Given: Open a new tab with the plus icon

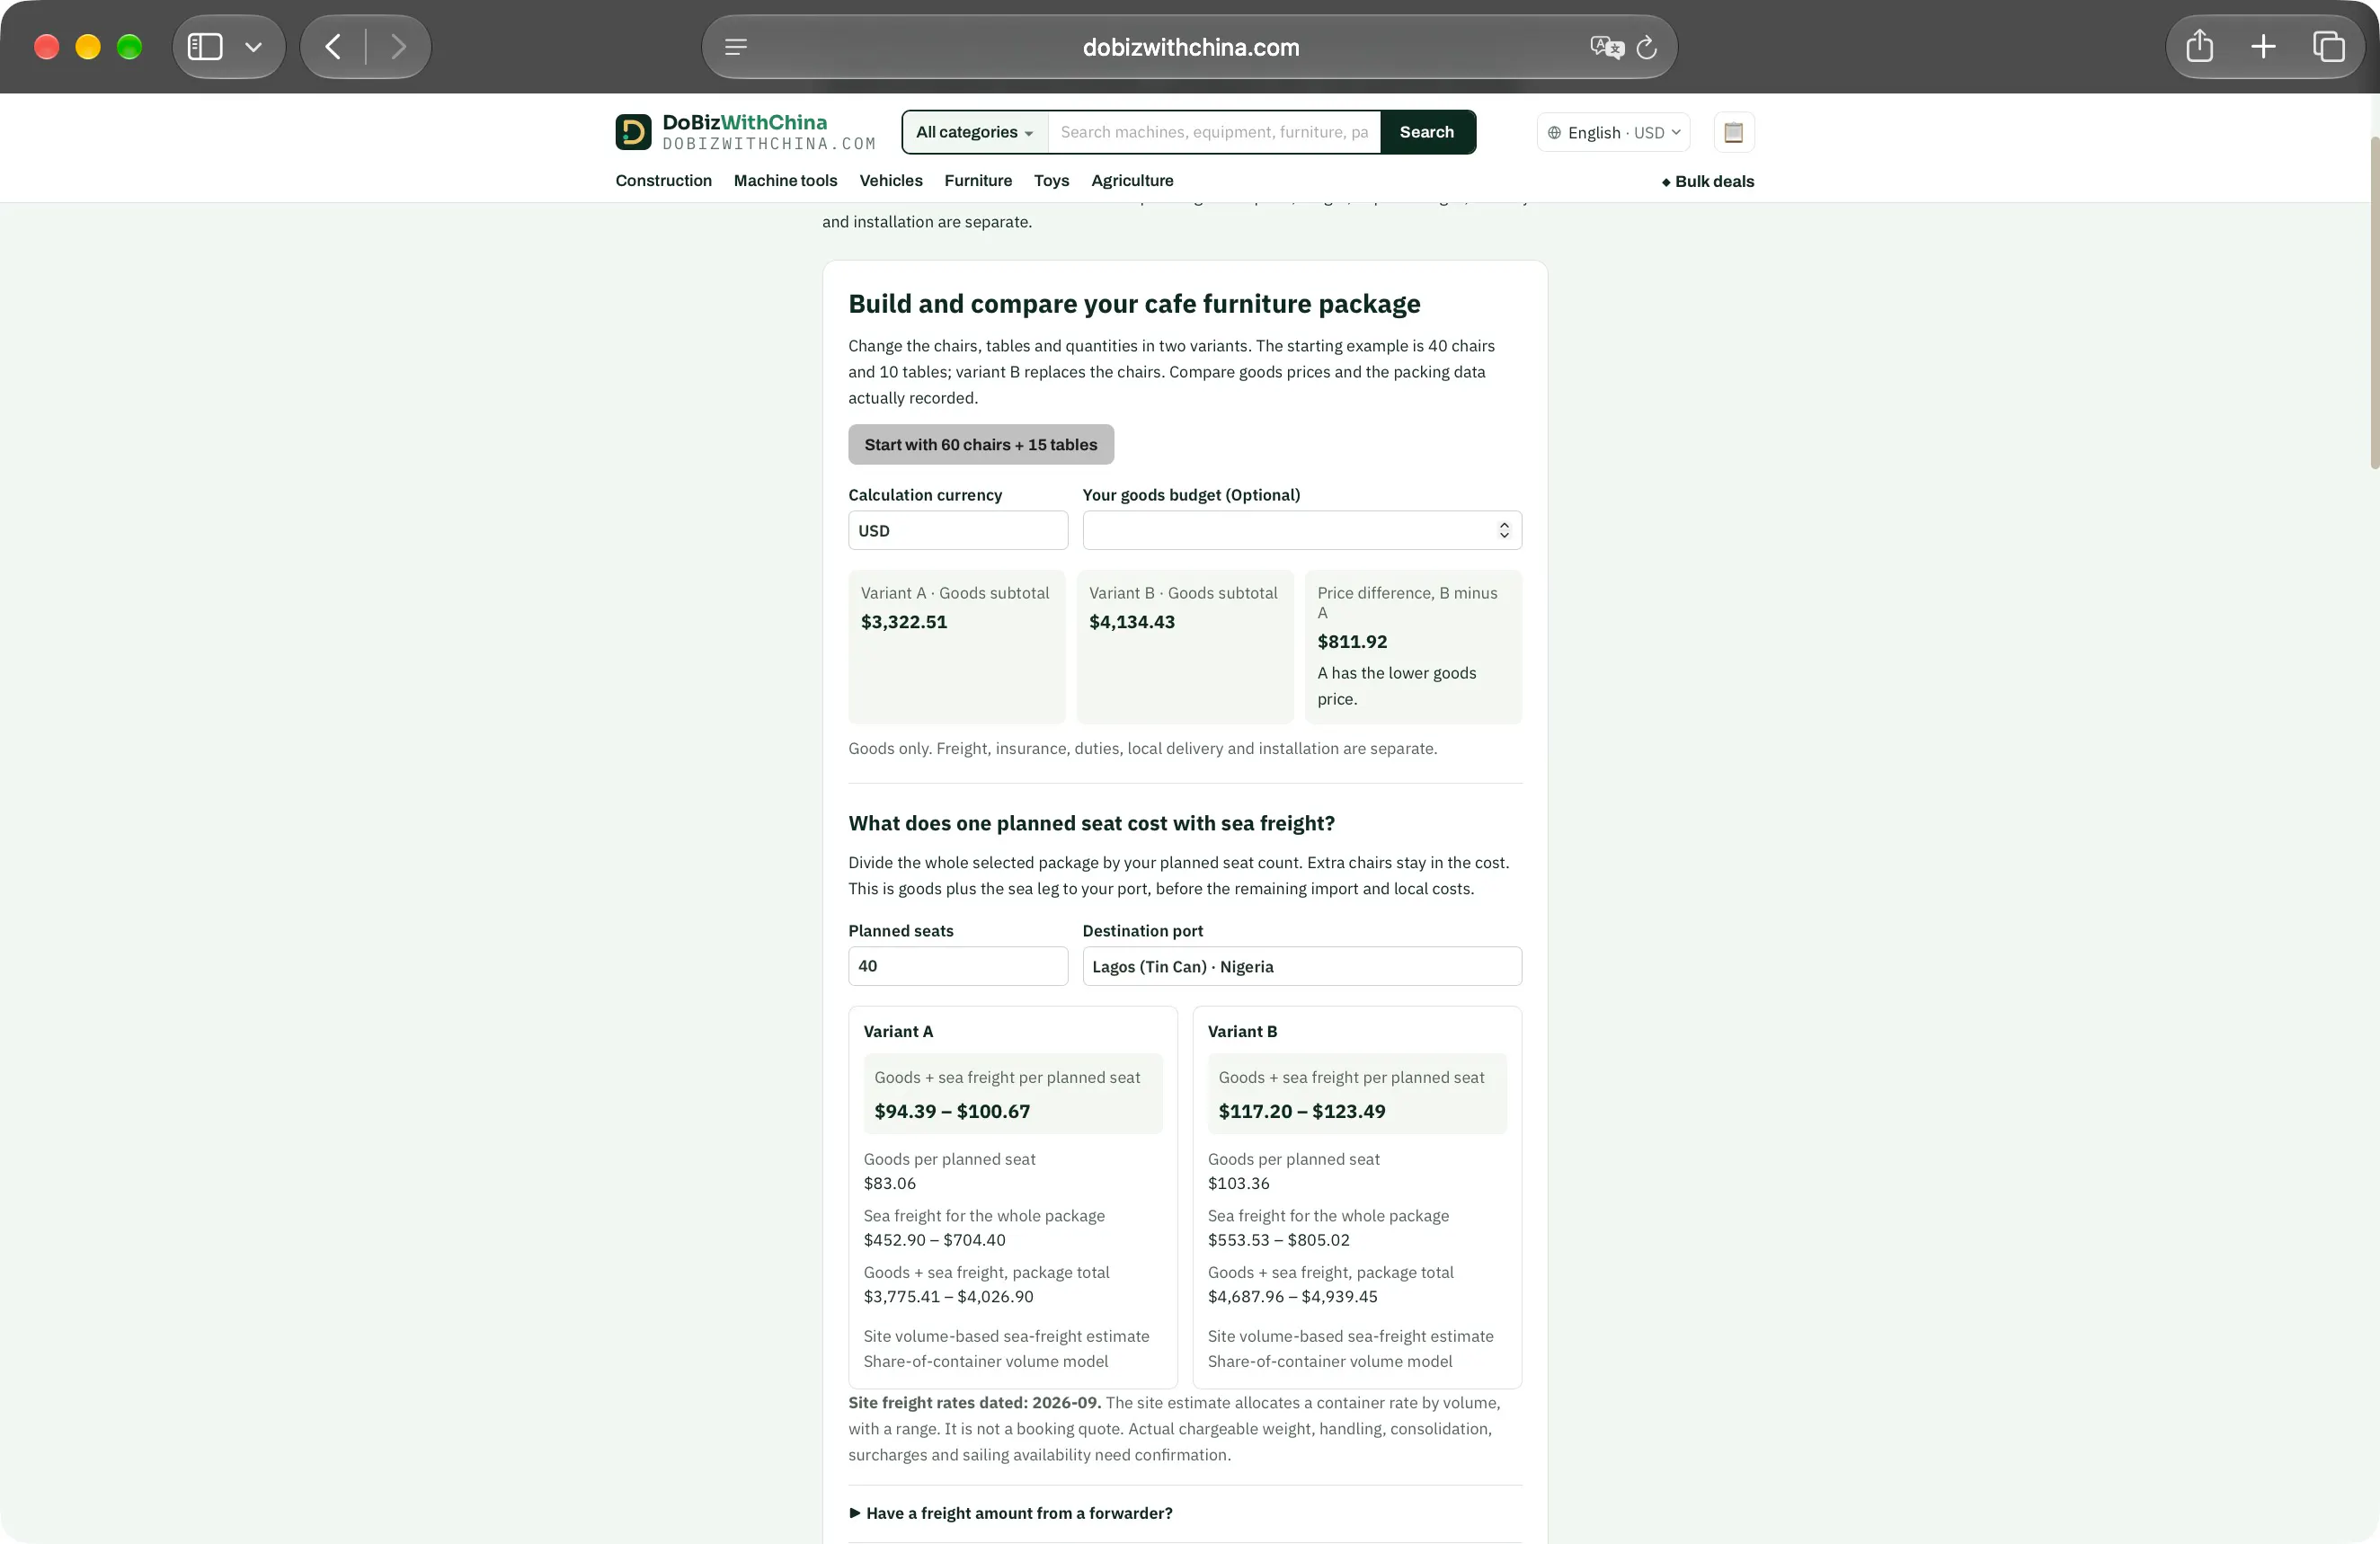Looking at the screenshot, I should coord(2263,46).
